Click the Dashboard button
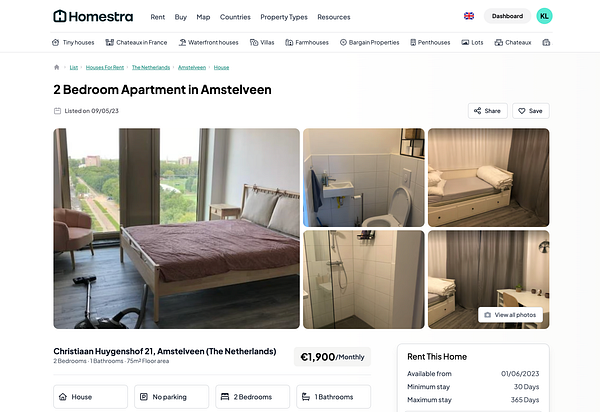 (507, 16)
